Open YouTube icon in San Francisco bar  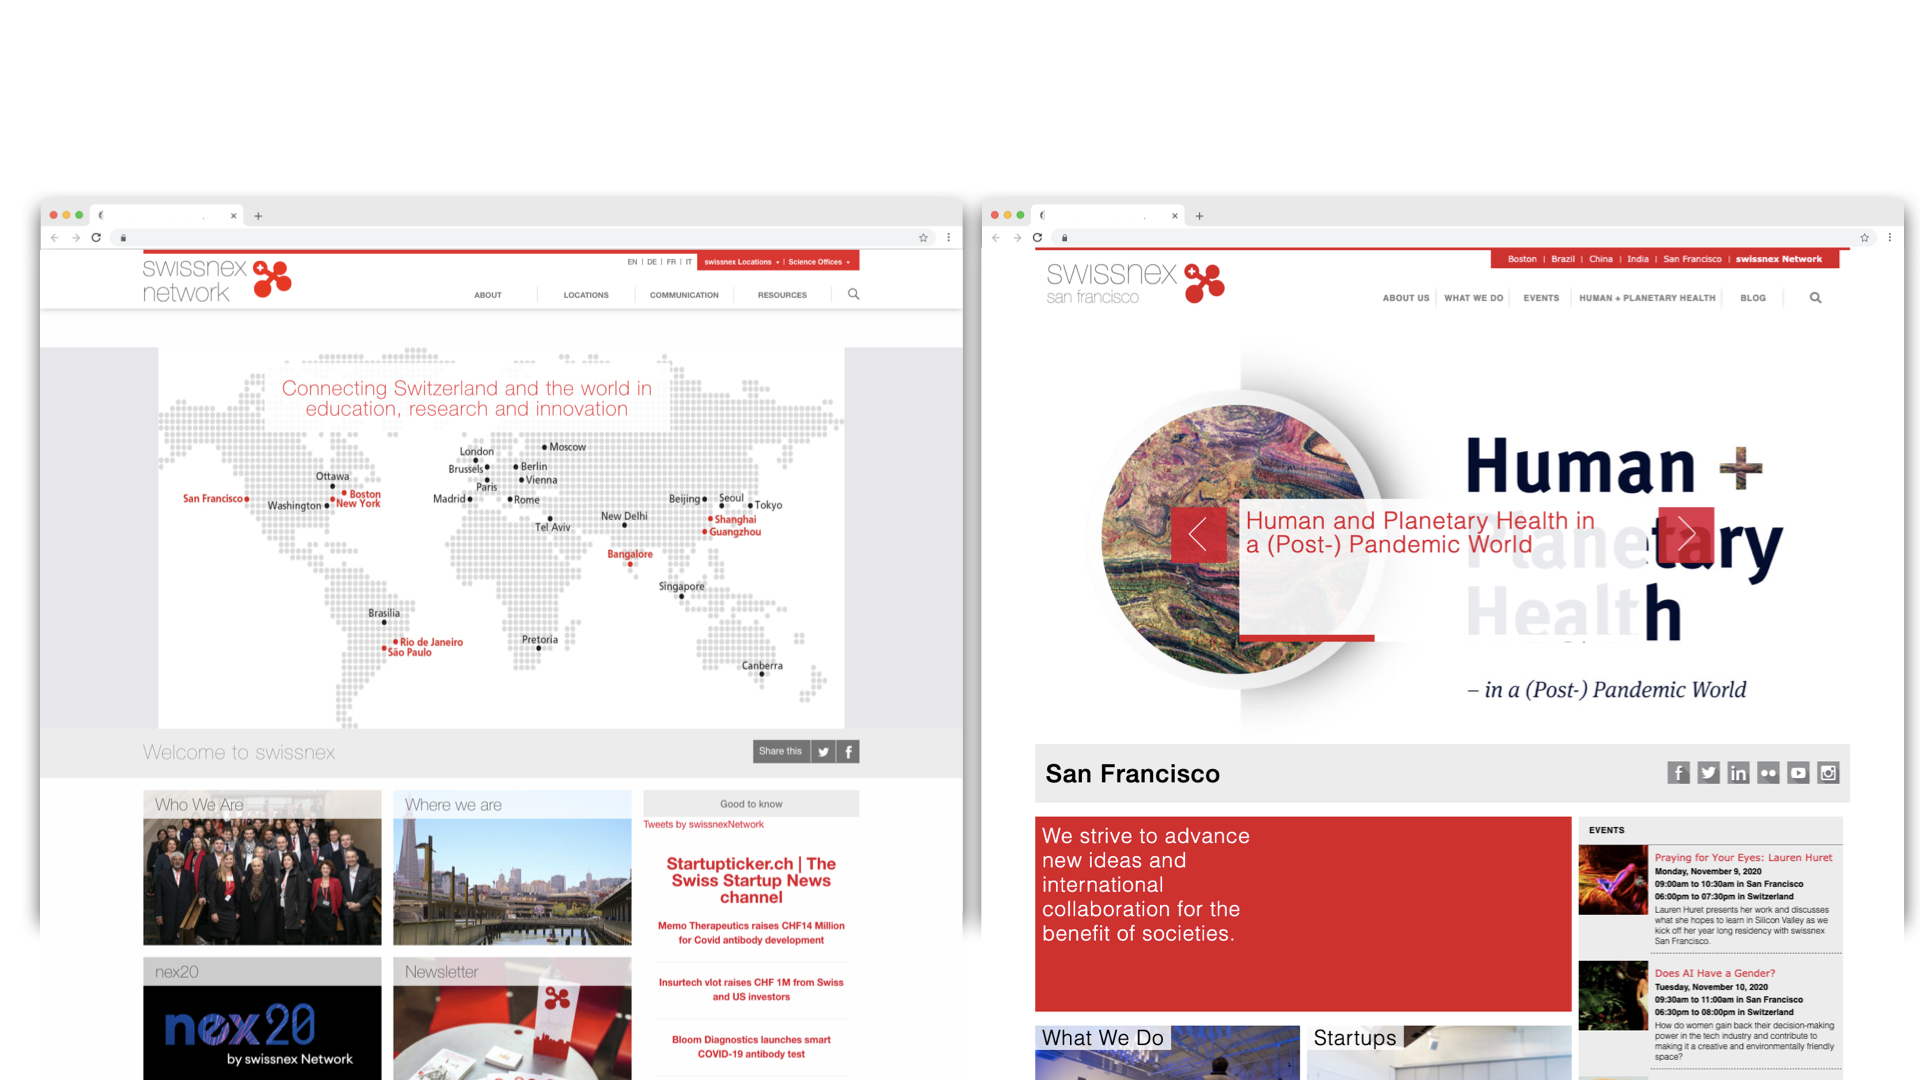pyautogui.click(x=1799, y=773)
